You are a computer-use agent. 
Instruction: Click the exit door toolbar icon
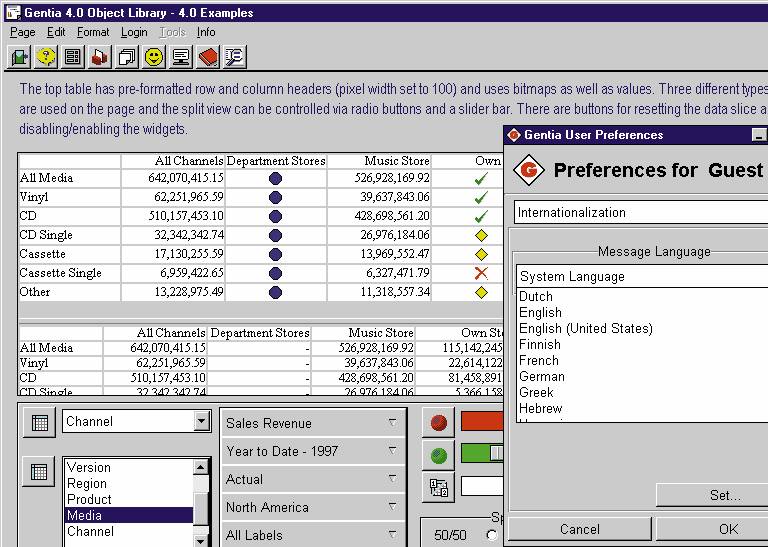(20, 57)
